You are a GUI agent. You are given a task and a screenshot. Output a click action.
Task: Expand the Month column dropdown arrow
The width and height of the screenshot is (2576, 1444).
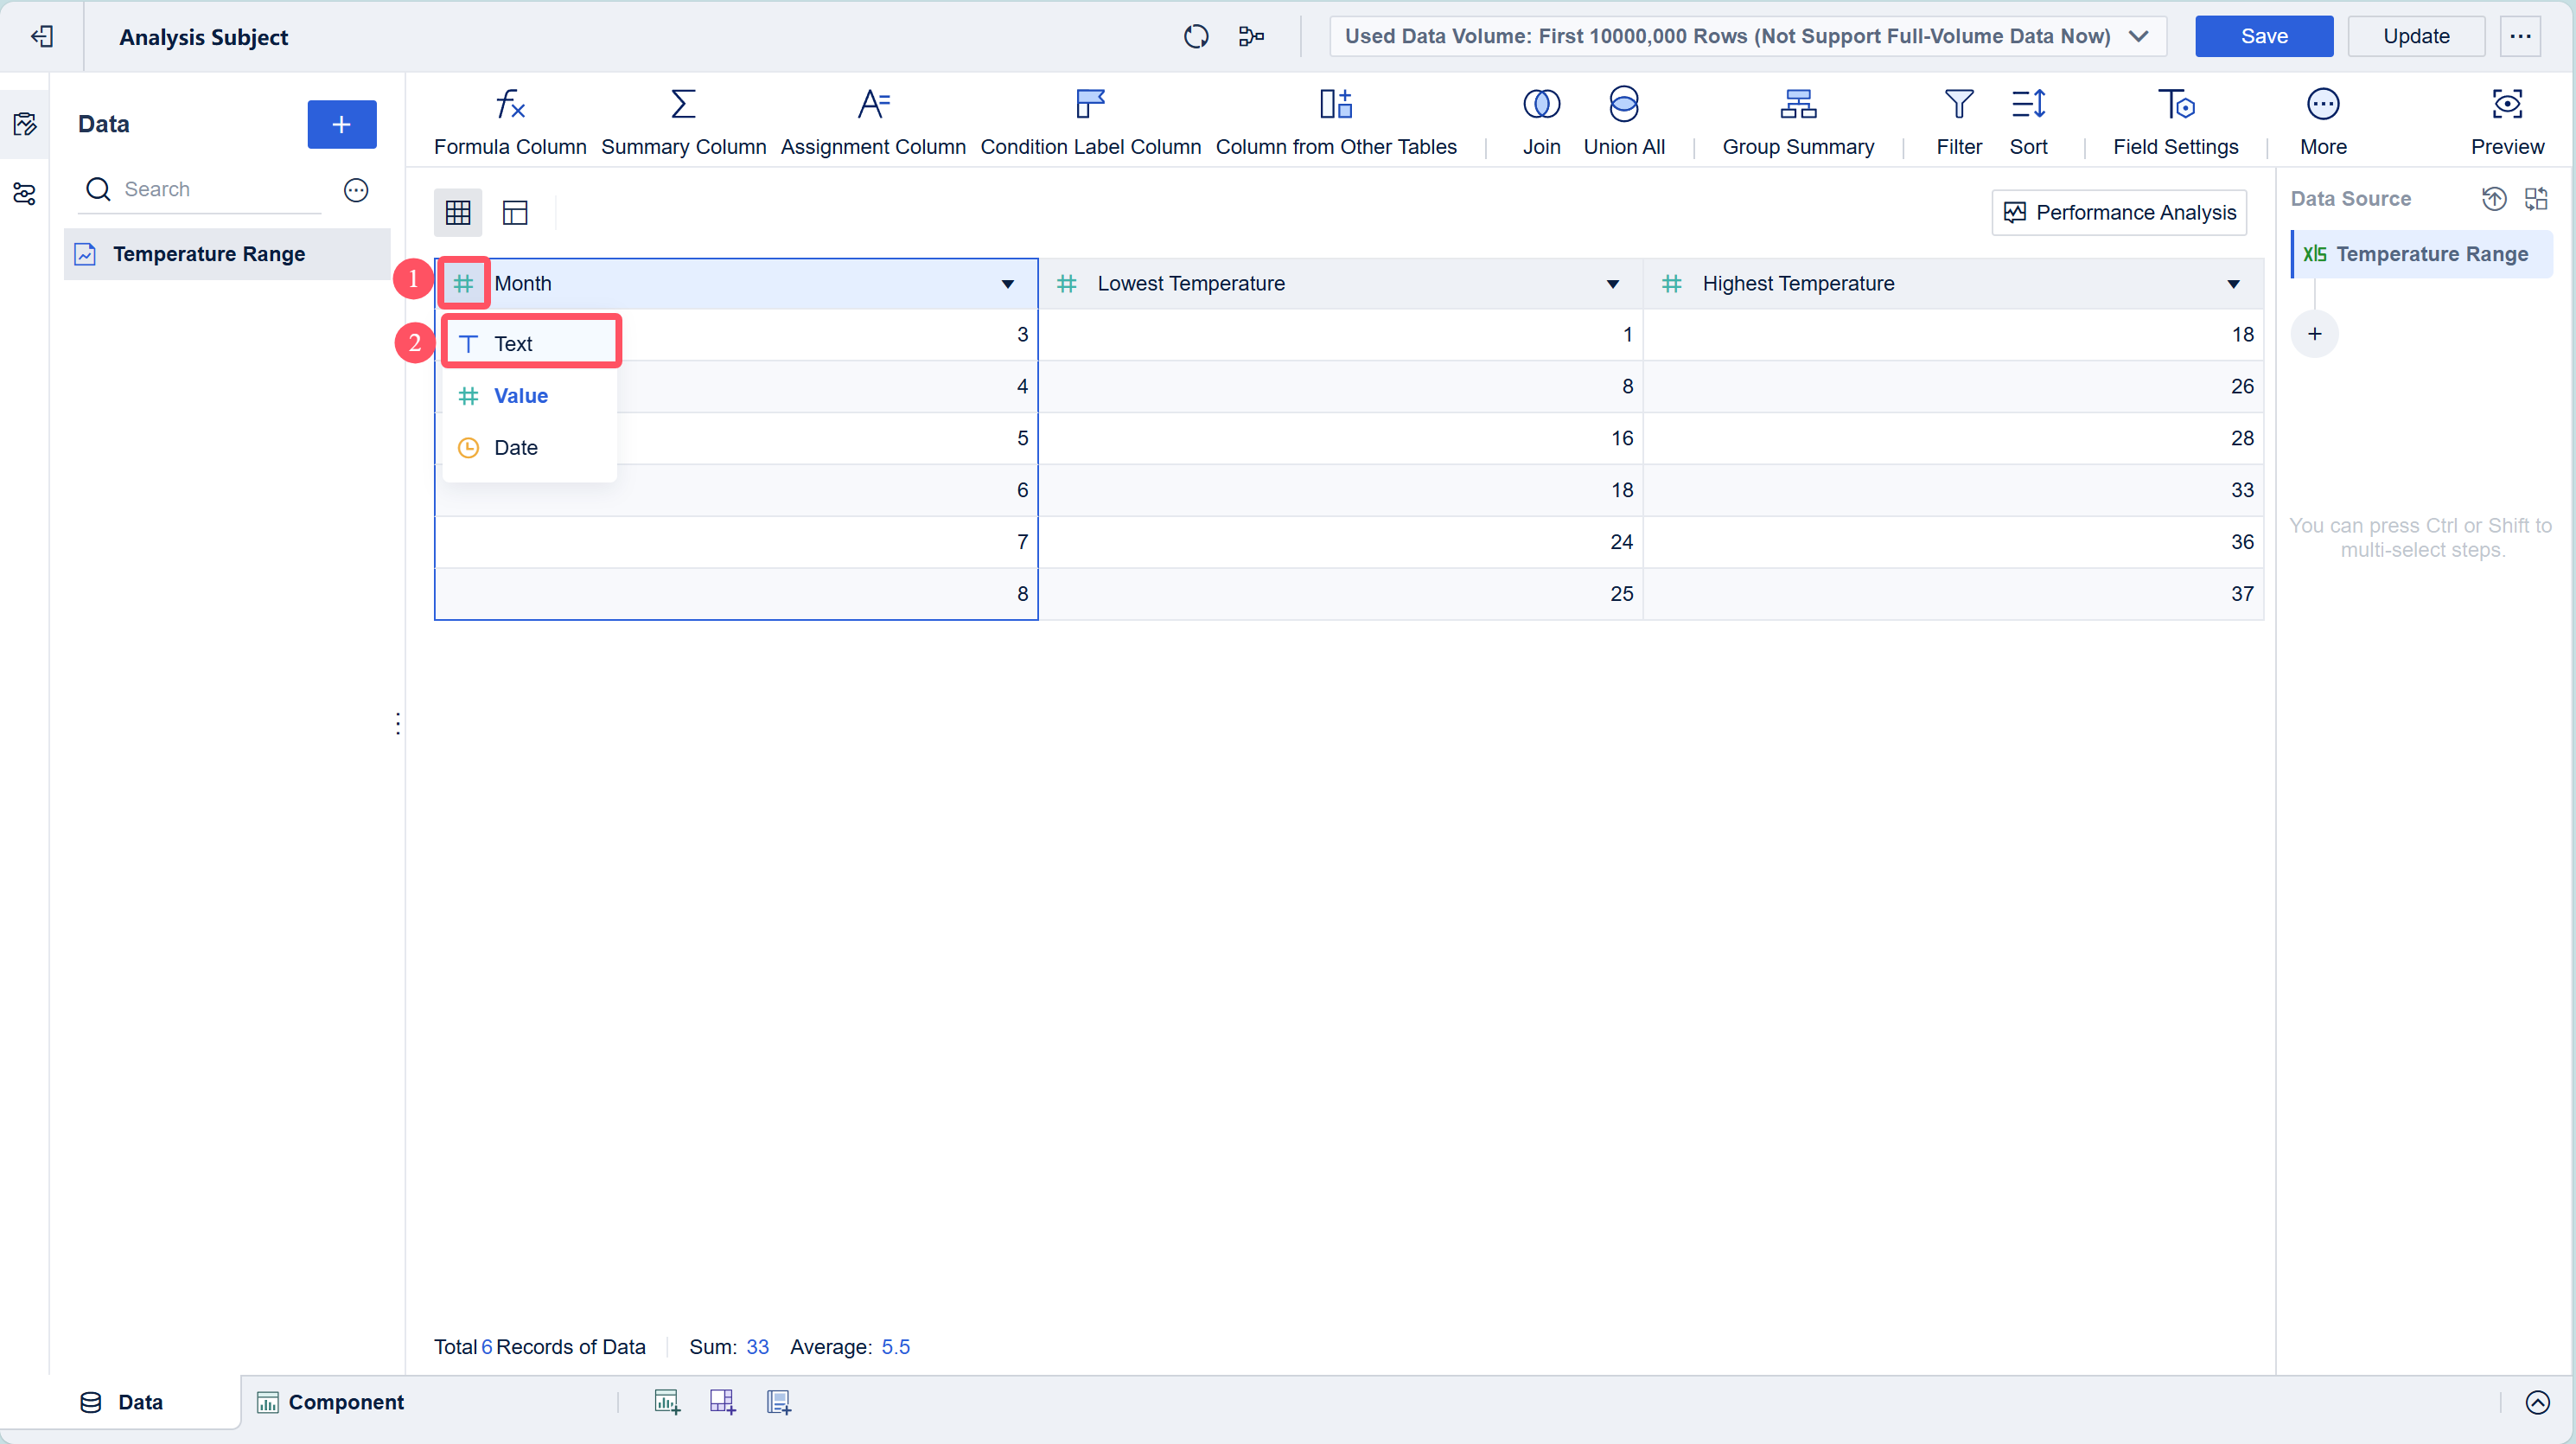pyautogui.click(x=1007, y=285)
